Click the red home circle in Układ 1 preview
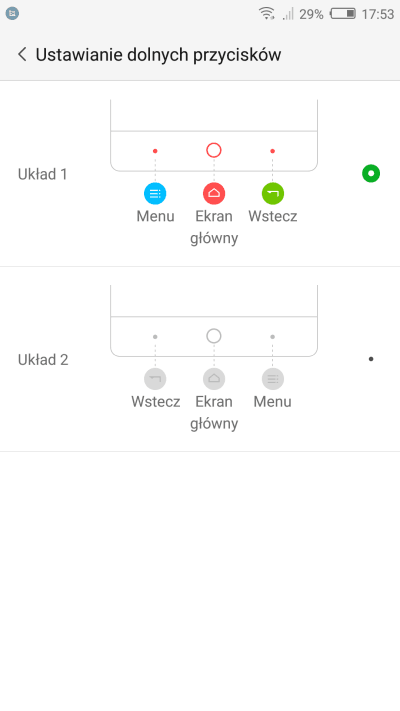 point(214,150)
